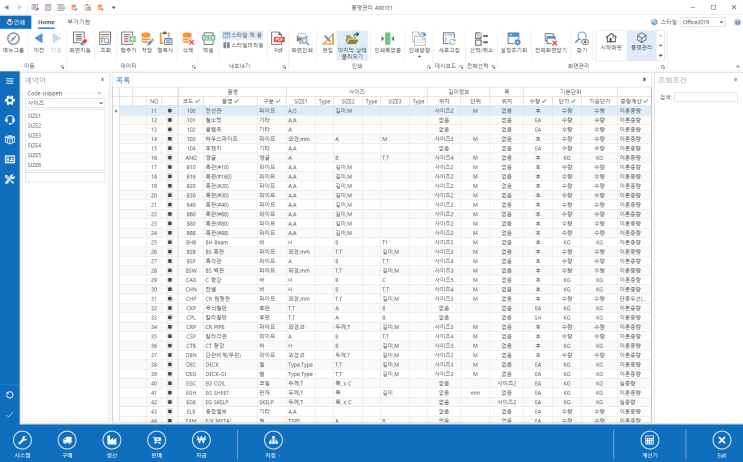Click the 메뉴그룹 compass icon
The image size is (743, 462).
coord(13,39)
